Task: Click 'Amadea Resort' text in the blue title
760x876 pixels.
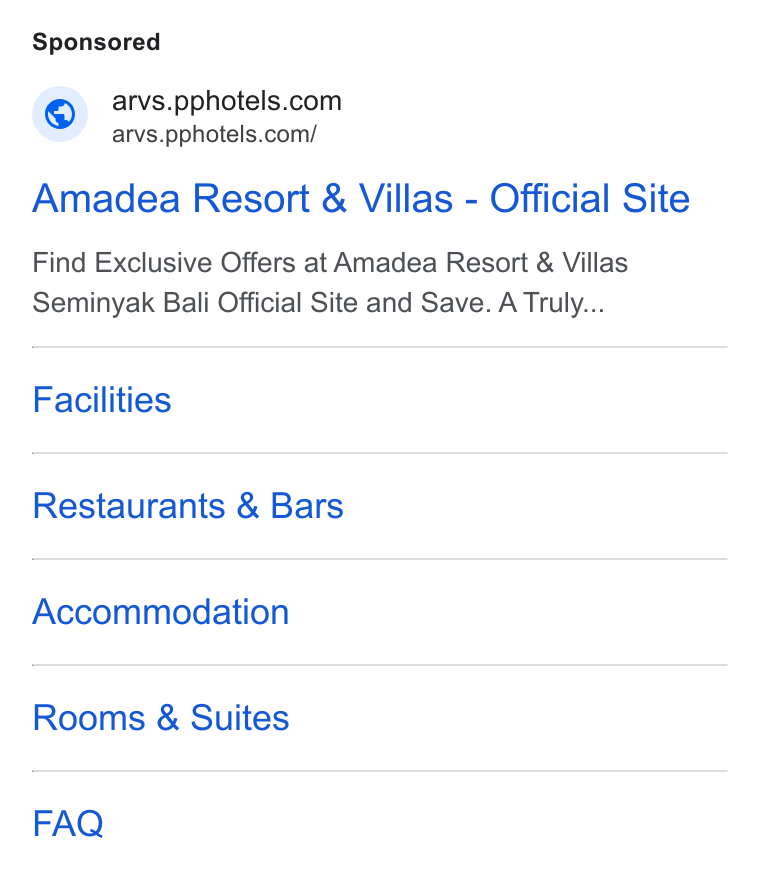Action: tap(171, 198)
